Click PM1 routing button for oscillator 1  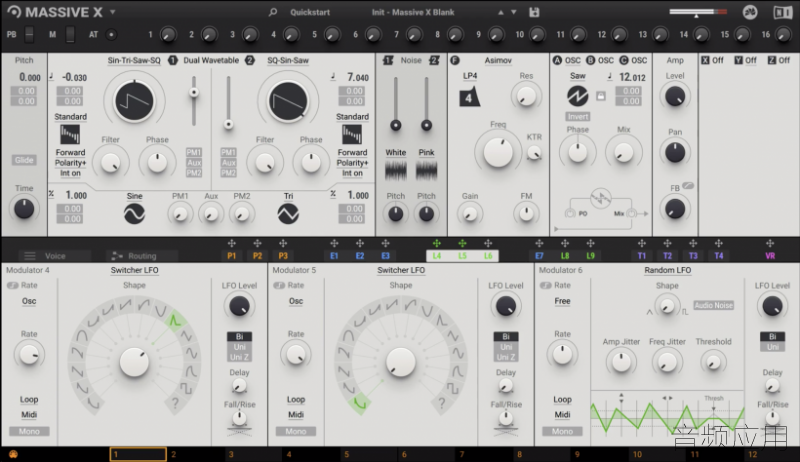pyautogui.click(x=193, y=152)
